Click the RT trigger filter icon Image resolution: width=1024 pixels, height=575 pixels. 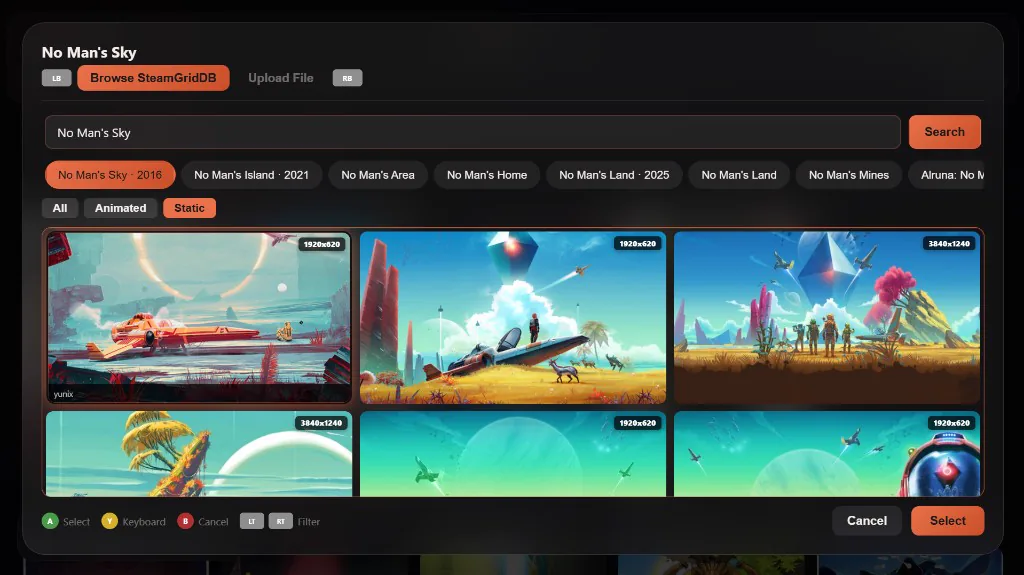[x=281, y=521]
